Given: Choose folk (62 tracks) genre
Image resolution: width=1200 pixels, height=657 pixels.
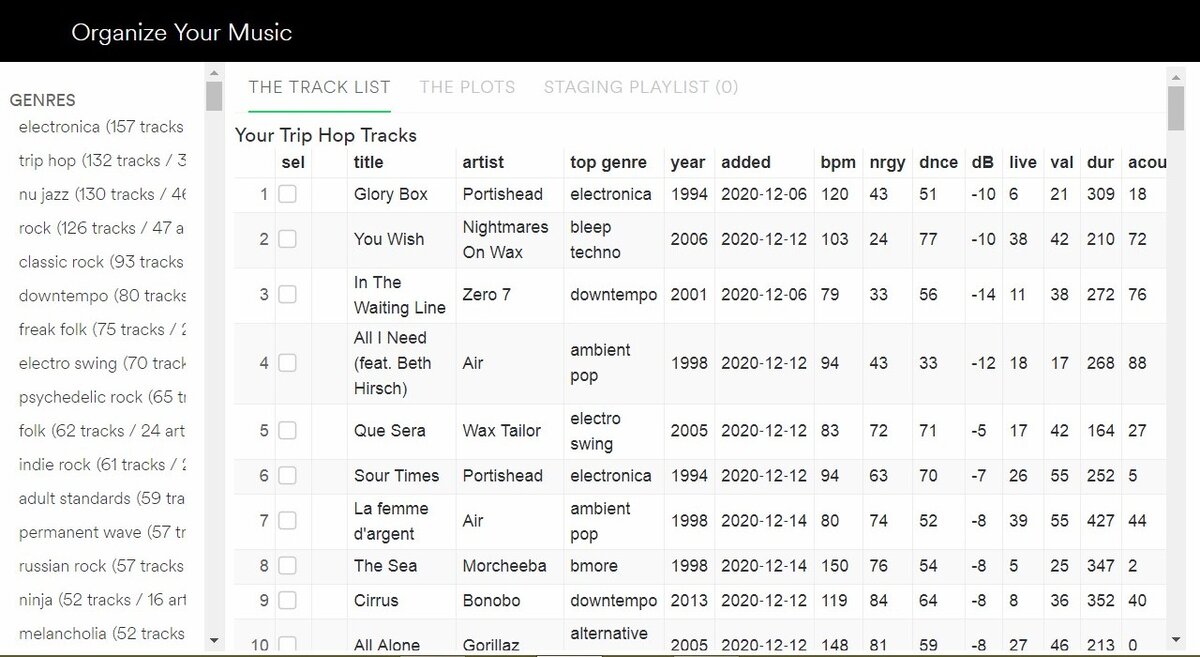Looking at the screenshot, I should pos(102,431).
